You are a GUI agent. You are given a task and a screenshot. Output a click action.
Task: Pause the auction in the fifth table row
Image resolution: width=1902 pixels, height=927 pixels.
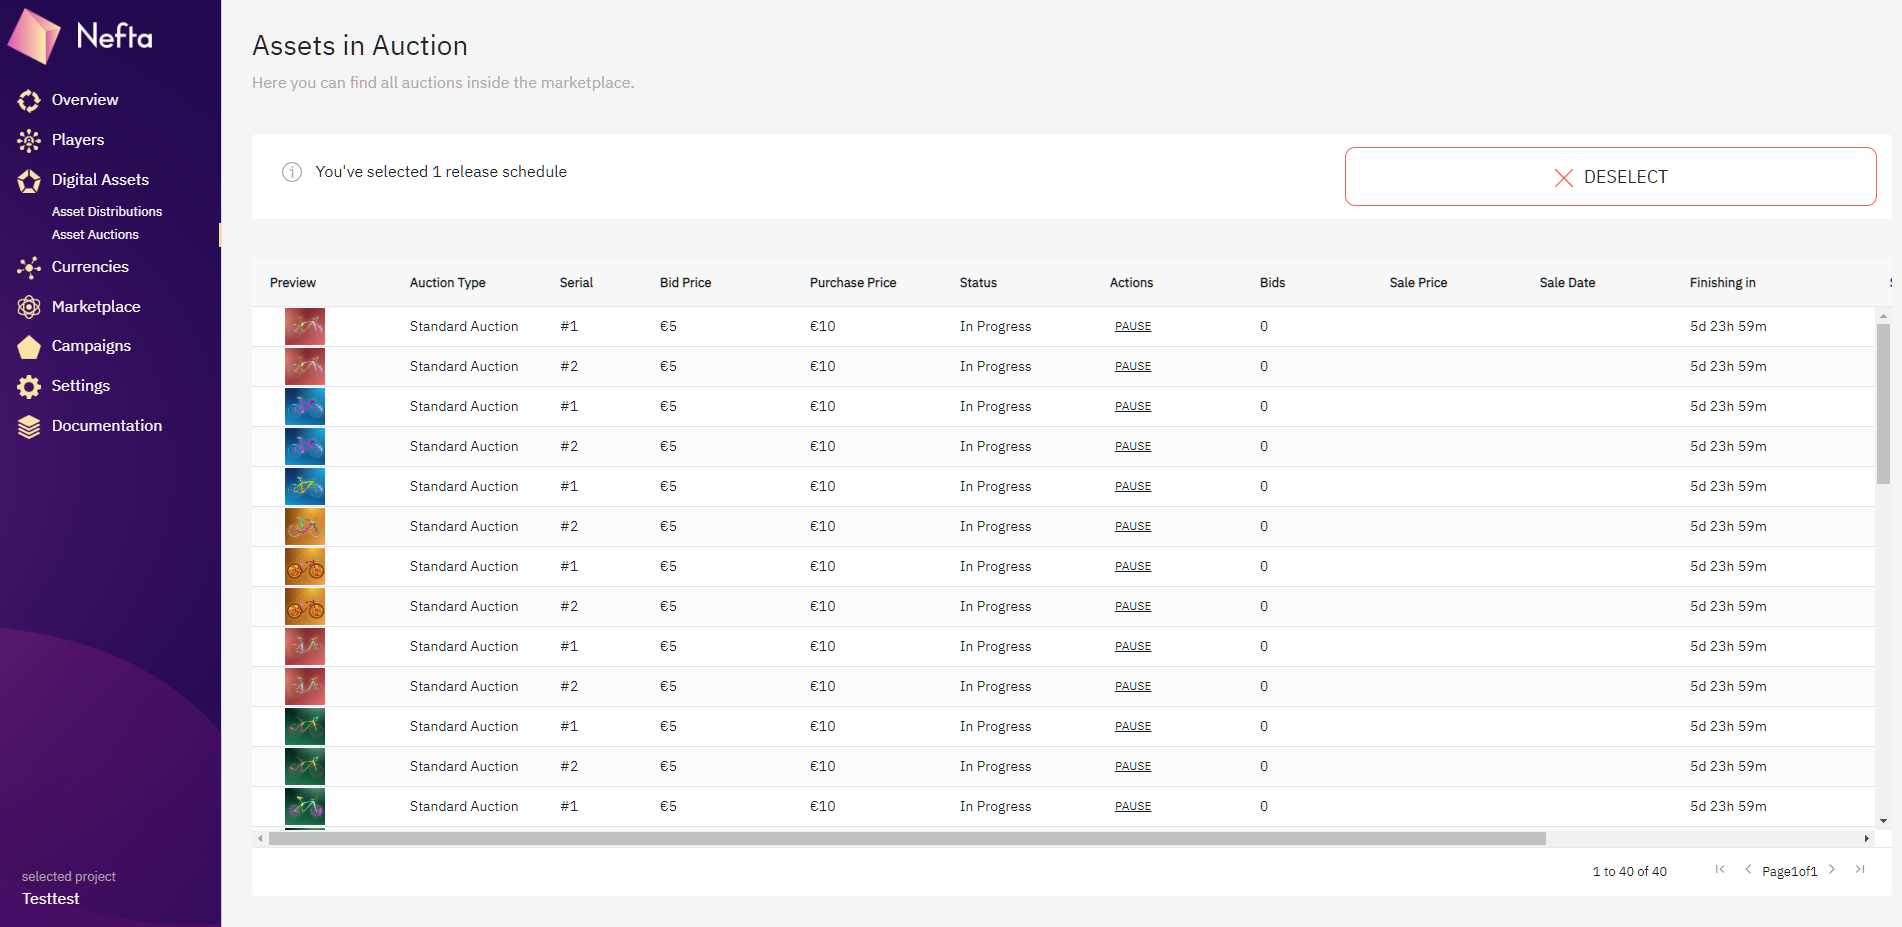click(1133, 487)
